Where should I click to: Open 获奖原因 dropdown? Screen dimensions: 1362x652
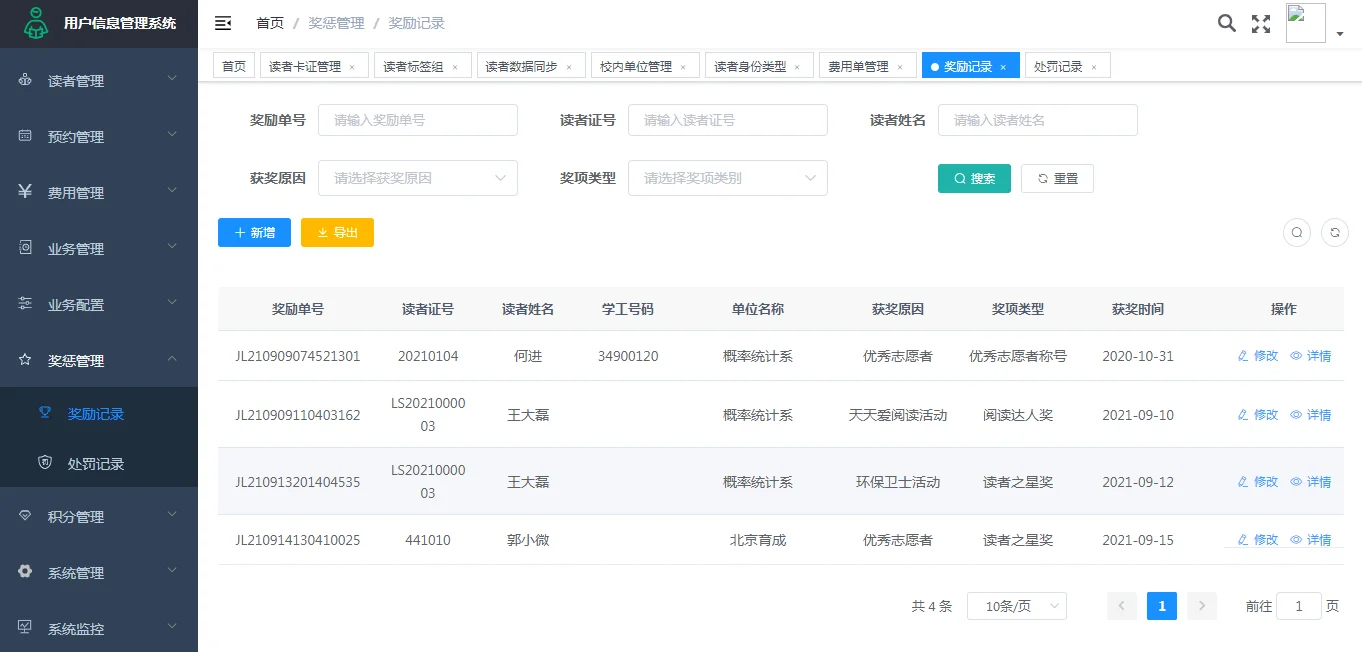click(418, 178)
